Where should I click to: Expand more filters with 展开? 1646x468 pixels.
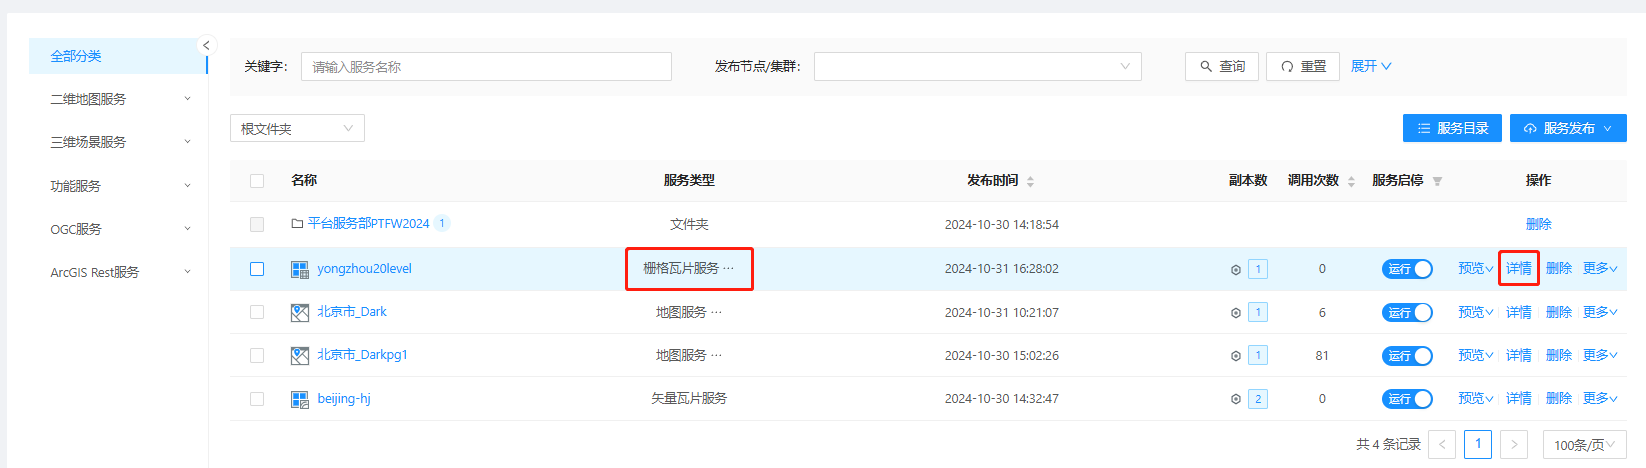pyautogui.click(x=1371, y=66)
